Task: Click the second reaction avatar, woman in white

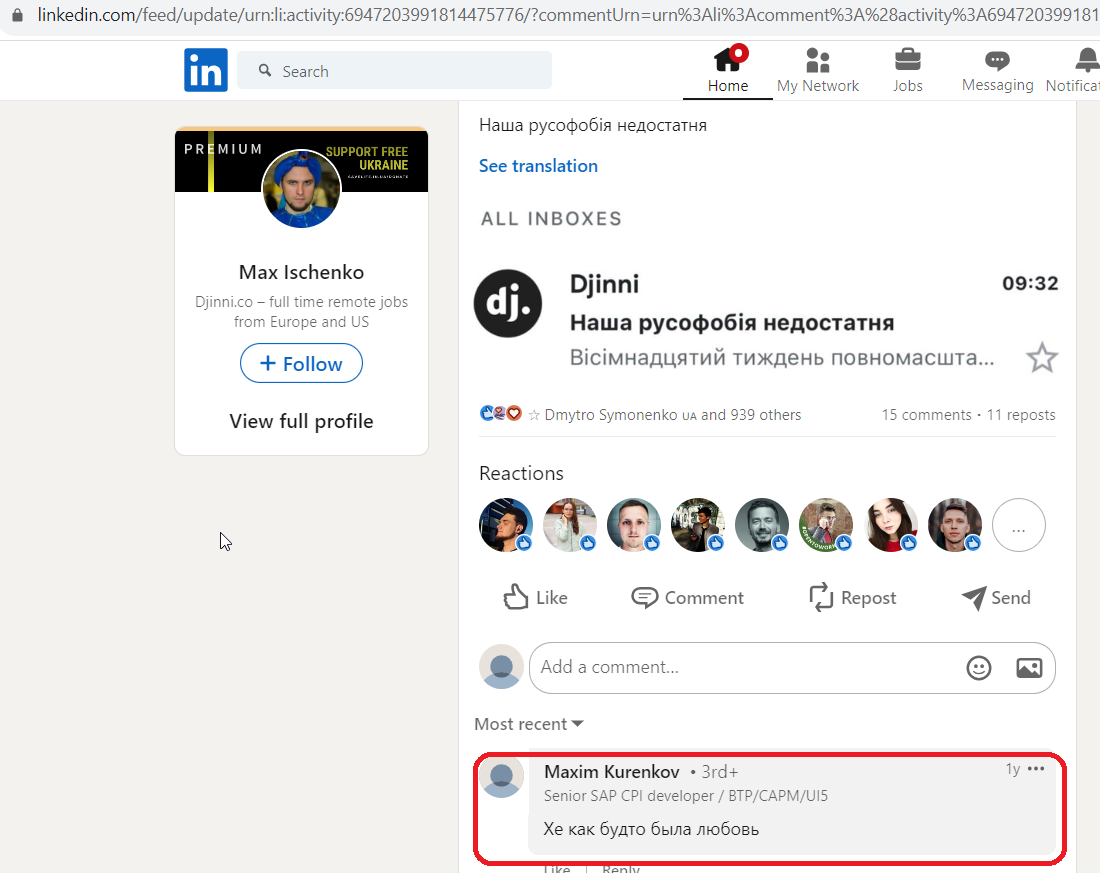Action: pyautogui.click(x=570, y=525)
